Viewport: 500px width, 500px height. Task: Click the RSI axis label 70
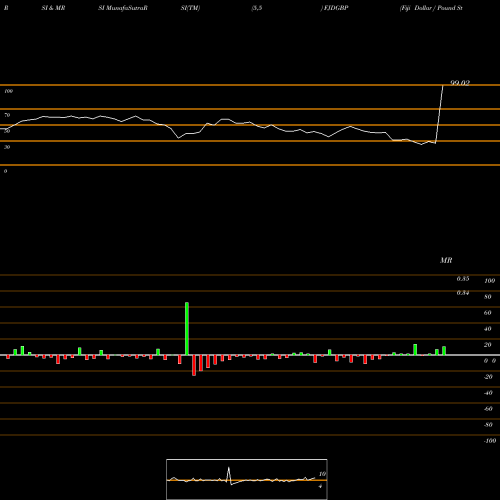[7, 115]
